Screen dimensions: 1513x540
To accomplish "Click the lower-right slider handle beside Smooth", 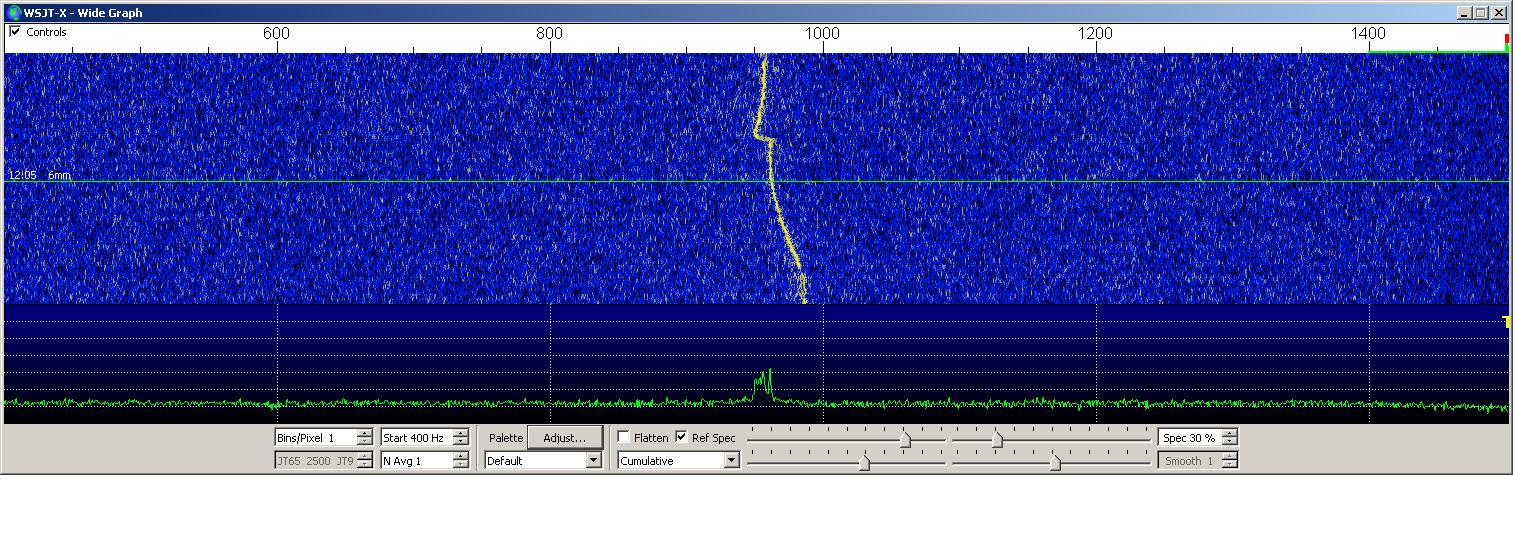I will tap(1055, 462).
